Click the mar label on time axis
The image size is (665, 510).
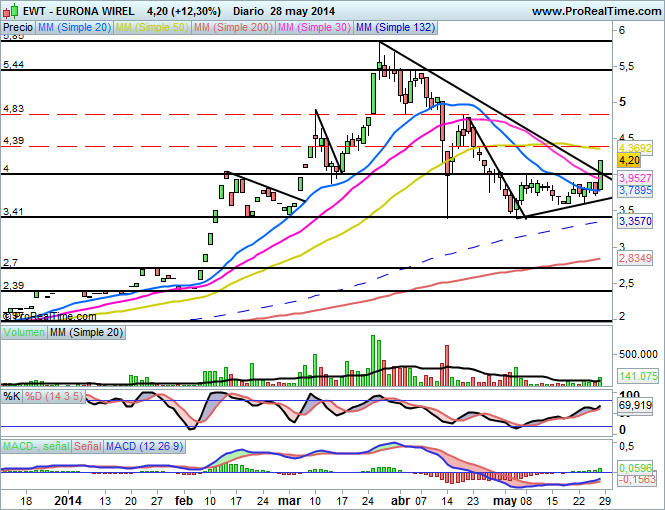click(290, 501)
